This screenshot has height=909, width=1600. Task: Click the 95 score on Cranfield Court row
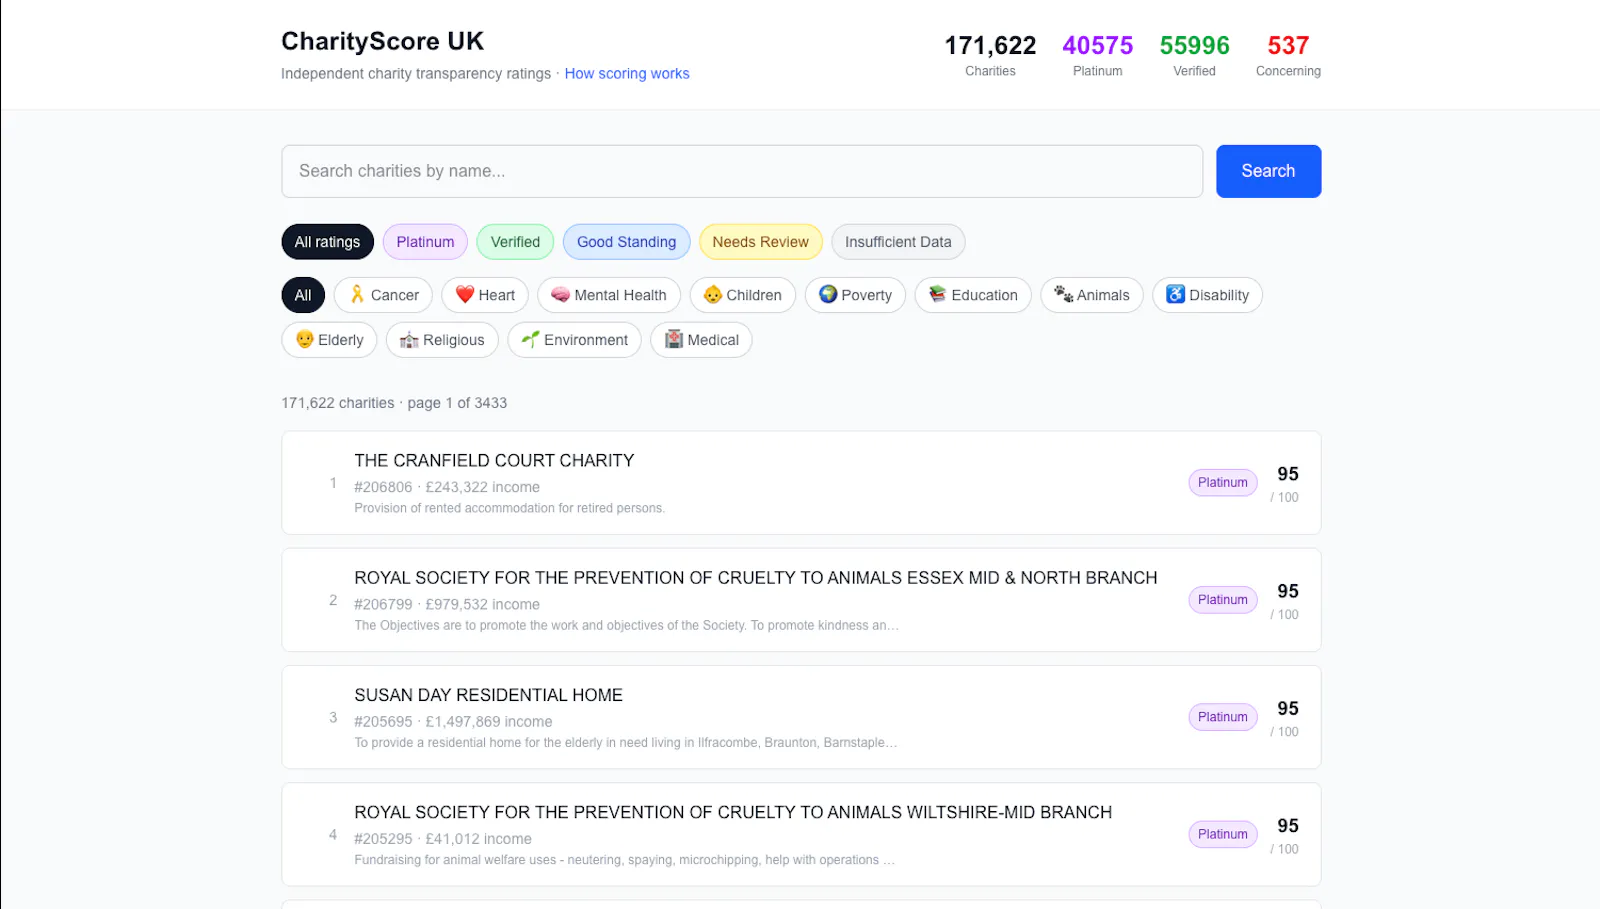pyautogui.click(x=1288, y=474)
